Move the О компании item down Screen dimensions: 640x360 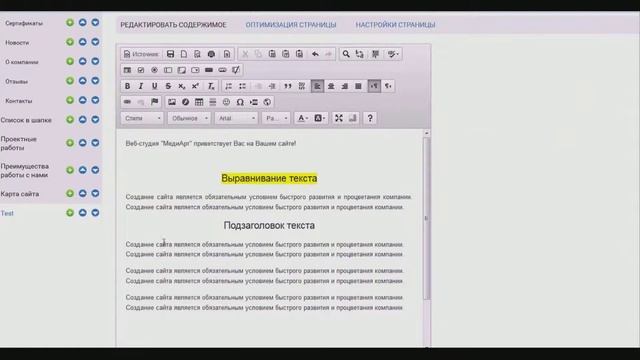point(95,61)
